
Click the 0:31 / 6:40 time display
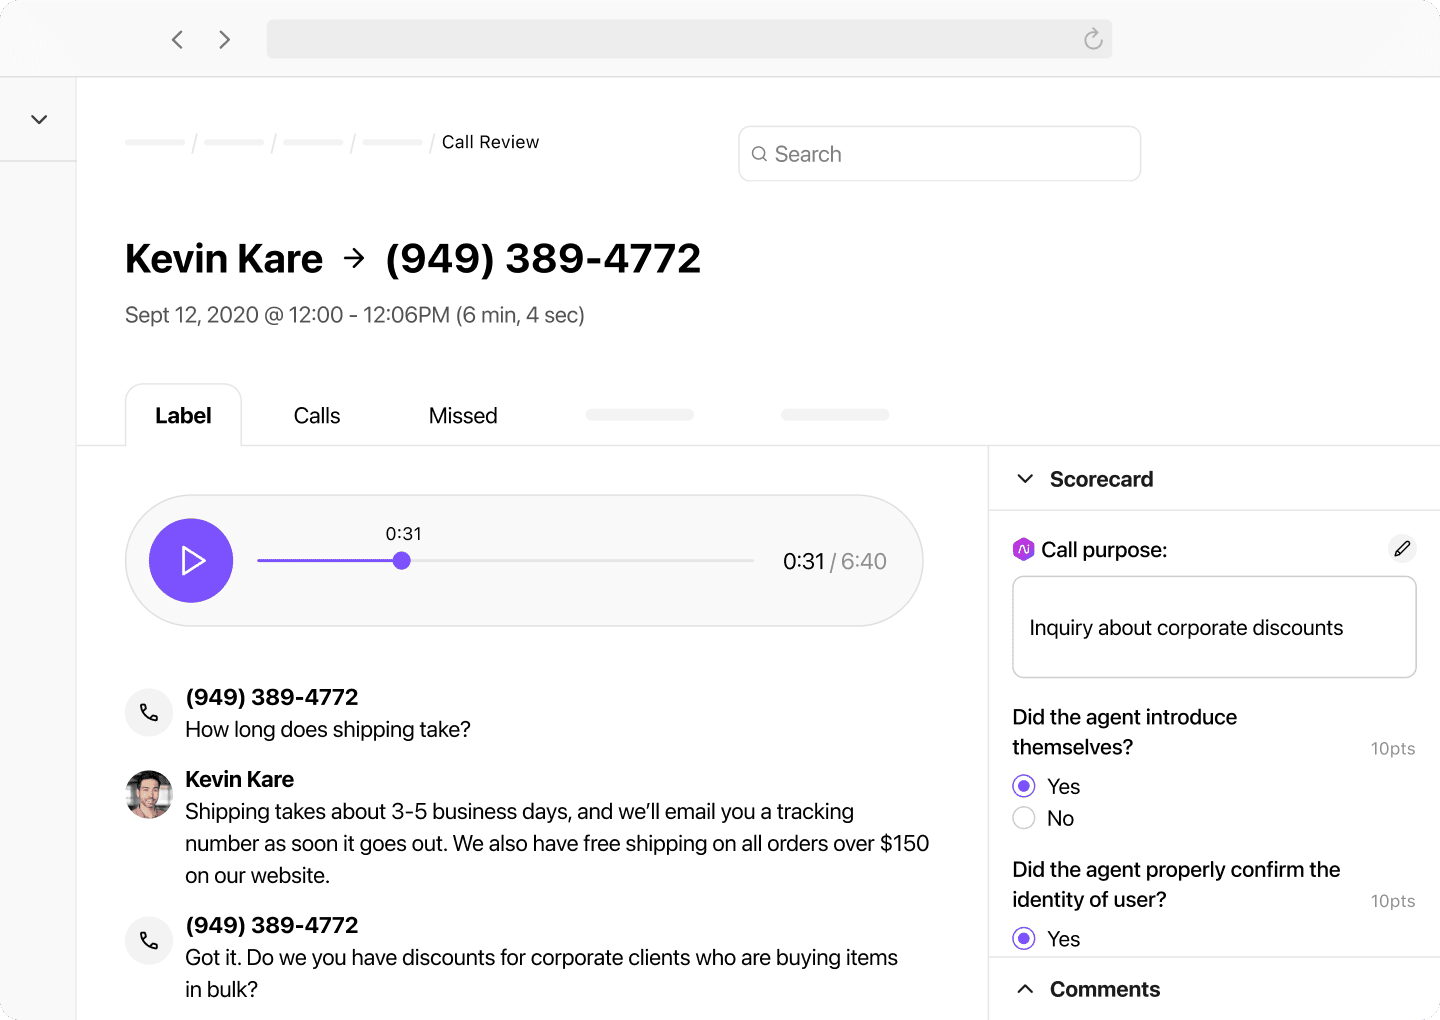(834, 562)
